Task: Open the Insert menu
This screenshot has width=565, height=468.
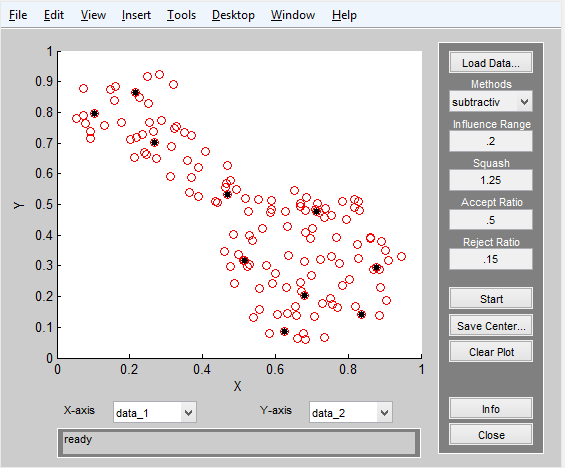Action: coord(136,15)
